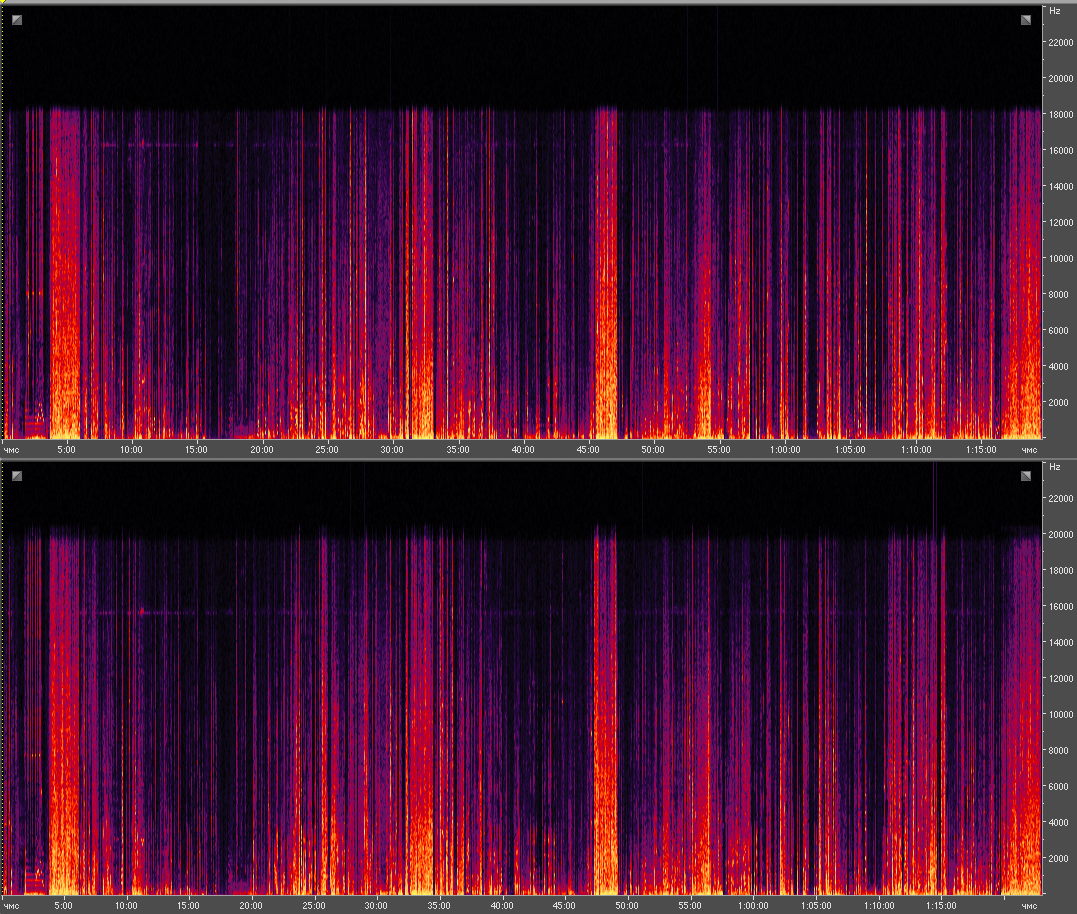Click 45:00 on the upper spectrogram's time ruler

[588, 450]
